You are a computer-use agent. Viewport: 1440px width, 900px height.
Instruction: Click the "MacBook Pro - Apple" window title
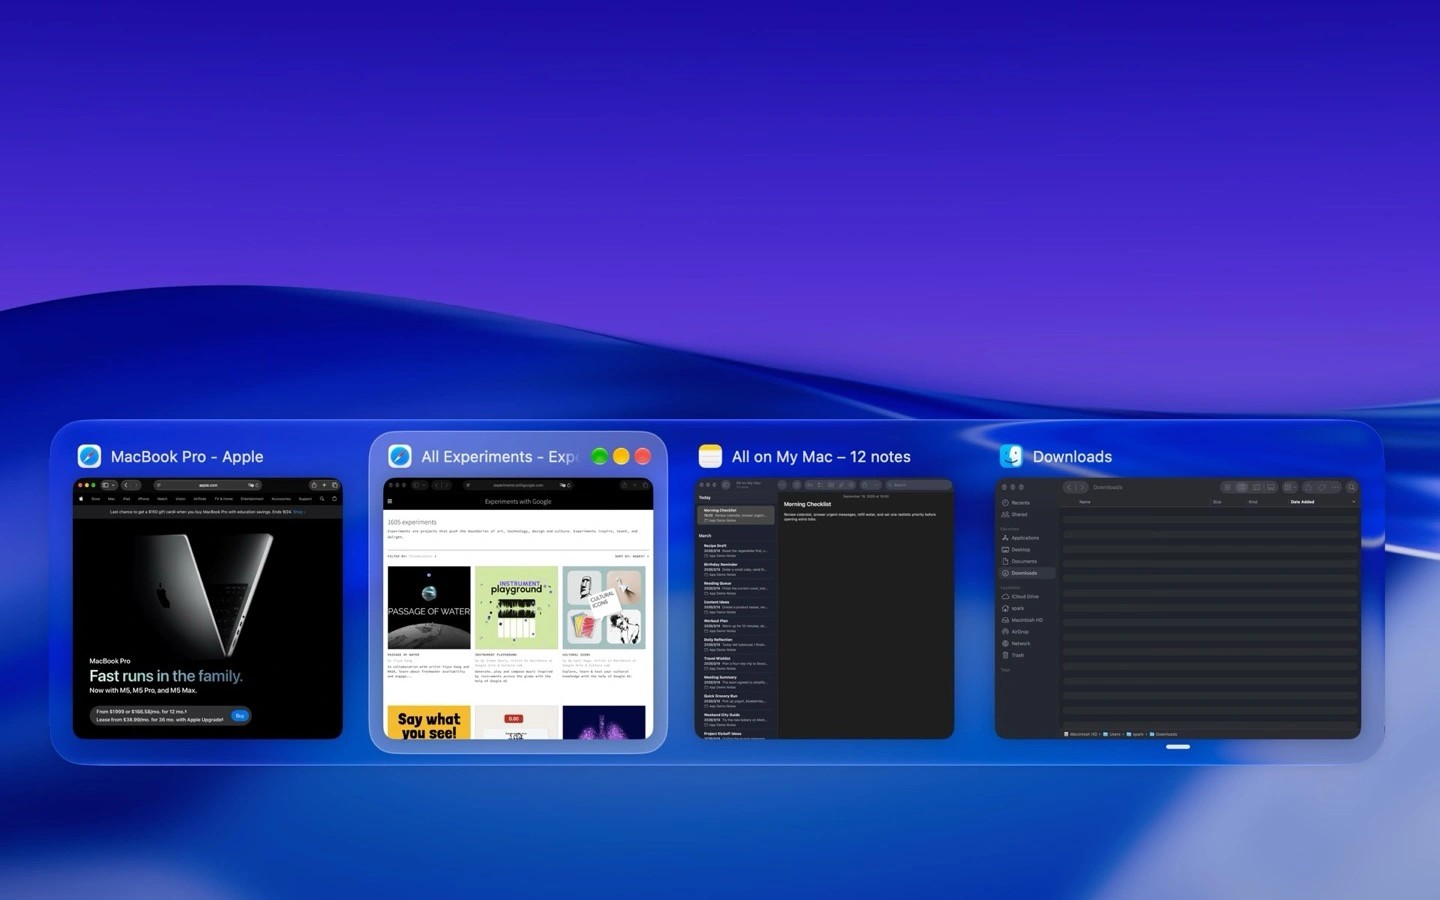[x=187, y=457]
